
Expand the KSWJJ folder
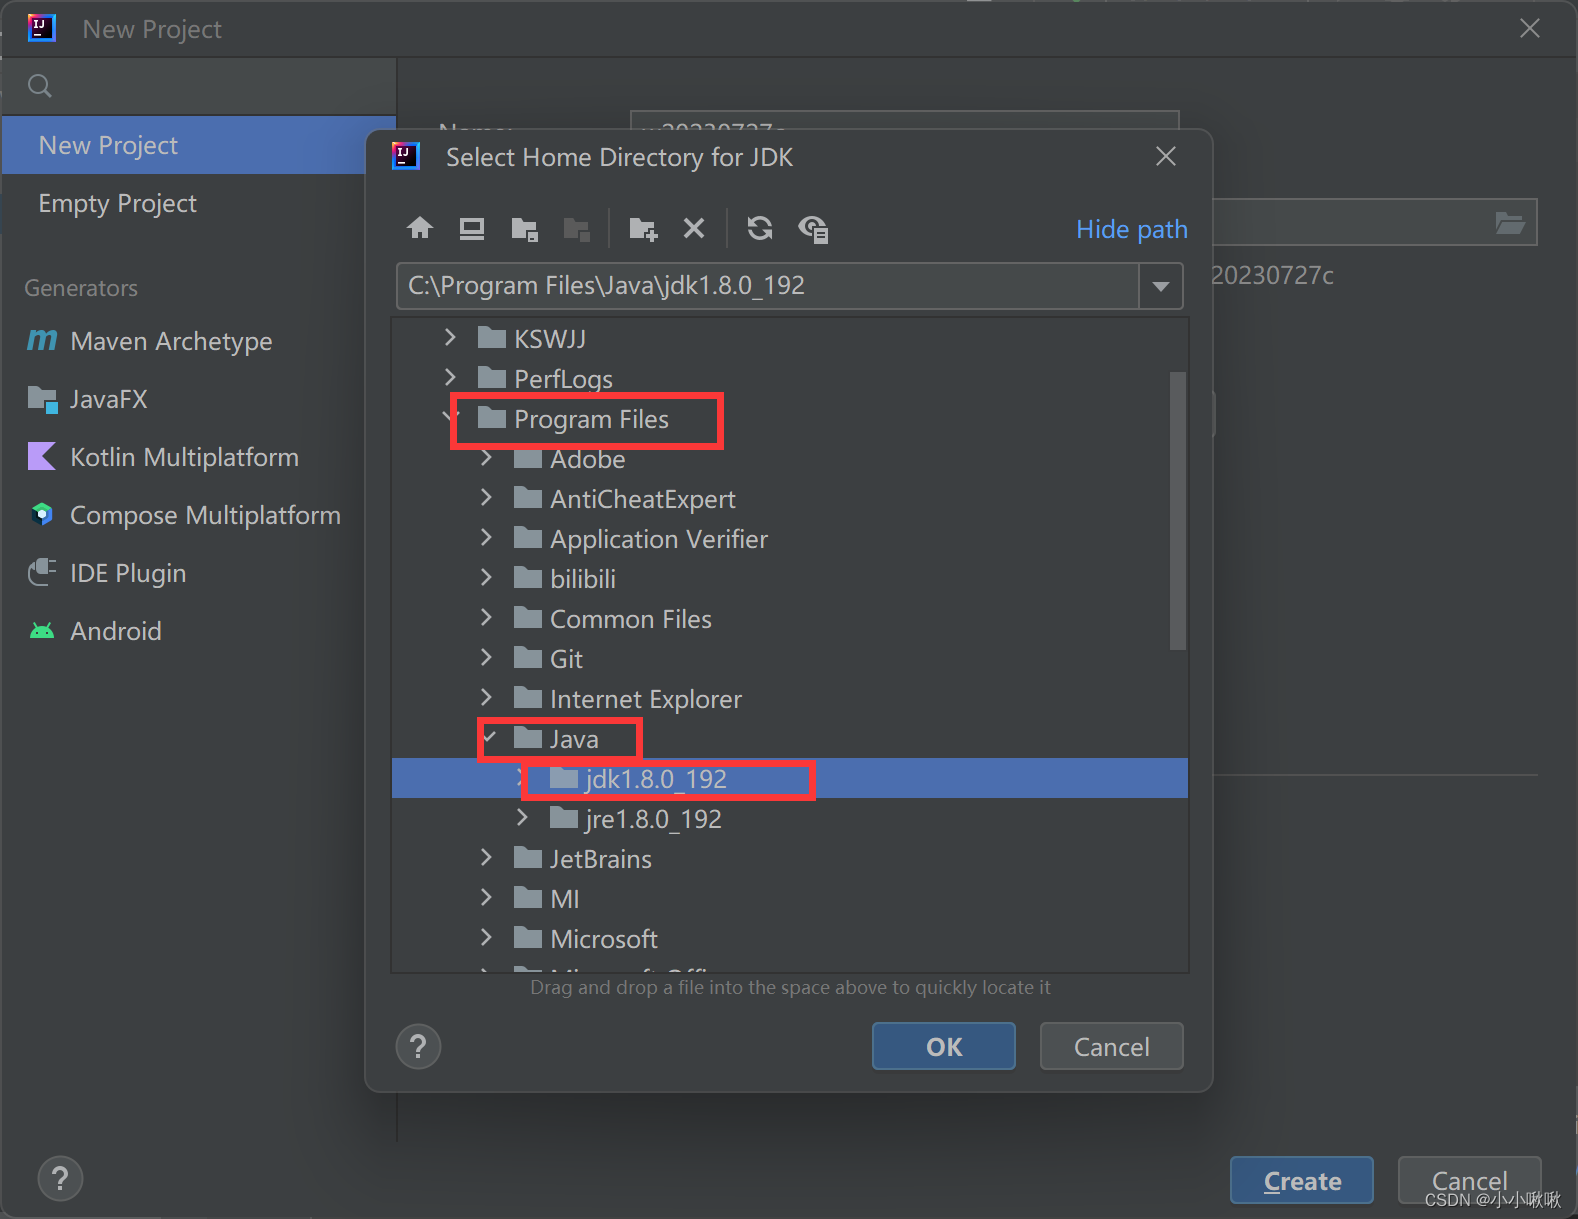click(450, 338)
